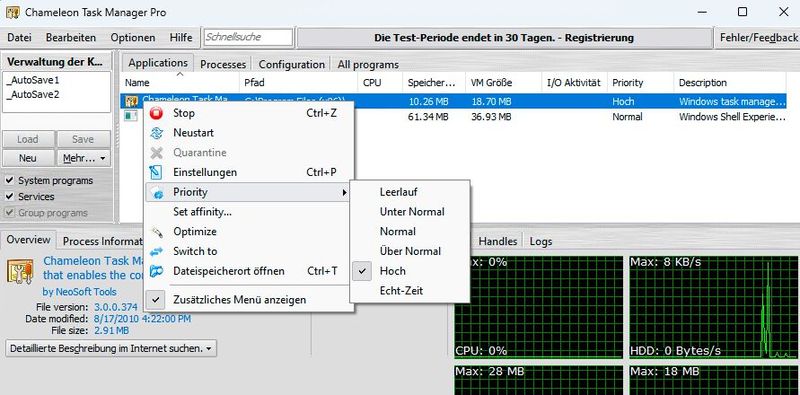This screenshot has width=800, height=395.
Task: Click the red Stop icon in context menu
Action: [x=157, y=113]
